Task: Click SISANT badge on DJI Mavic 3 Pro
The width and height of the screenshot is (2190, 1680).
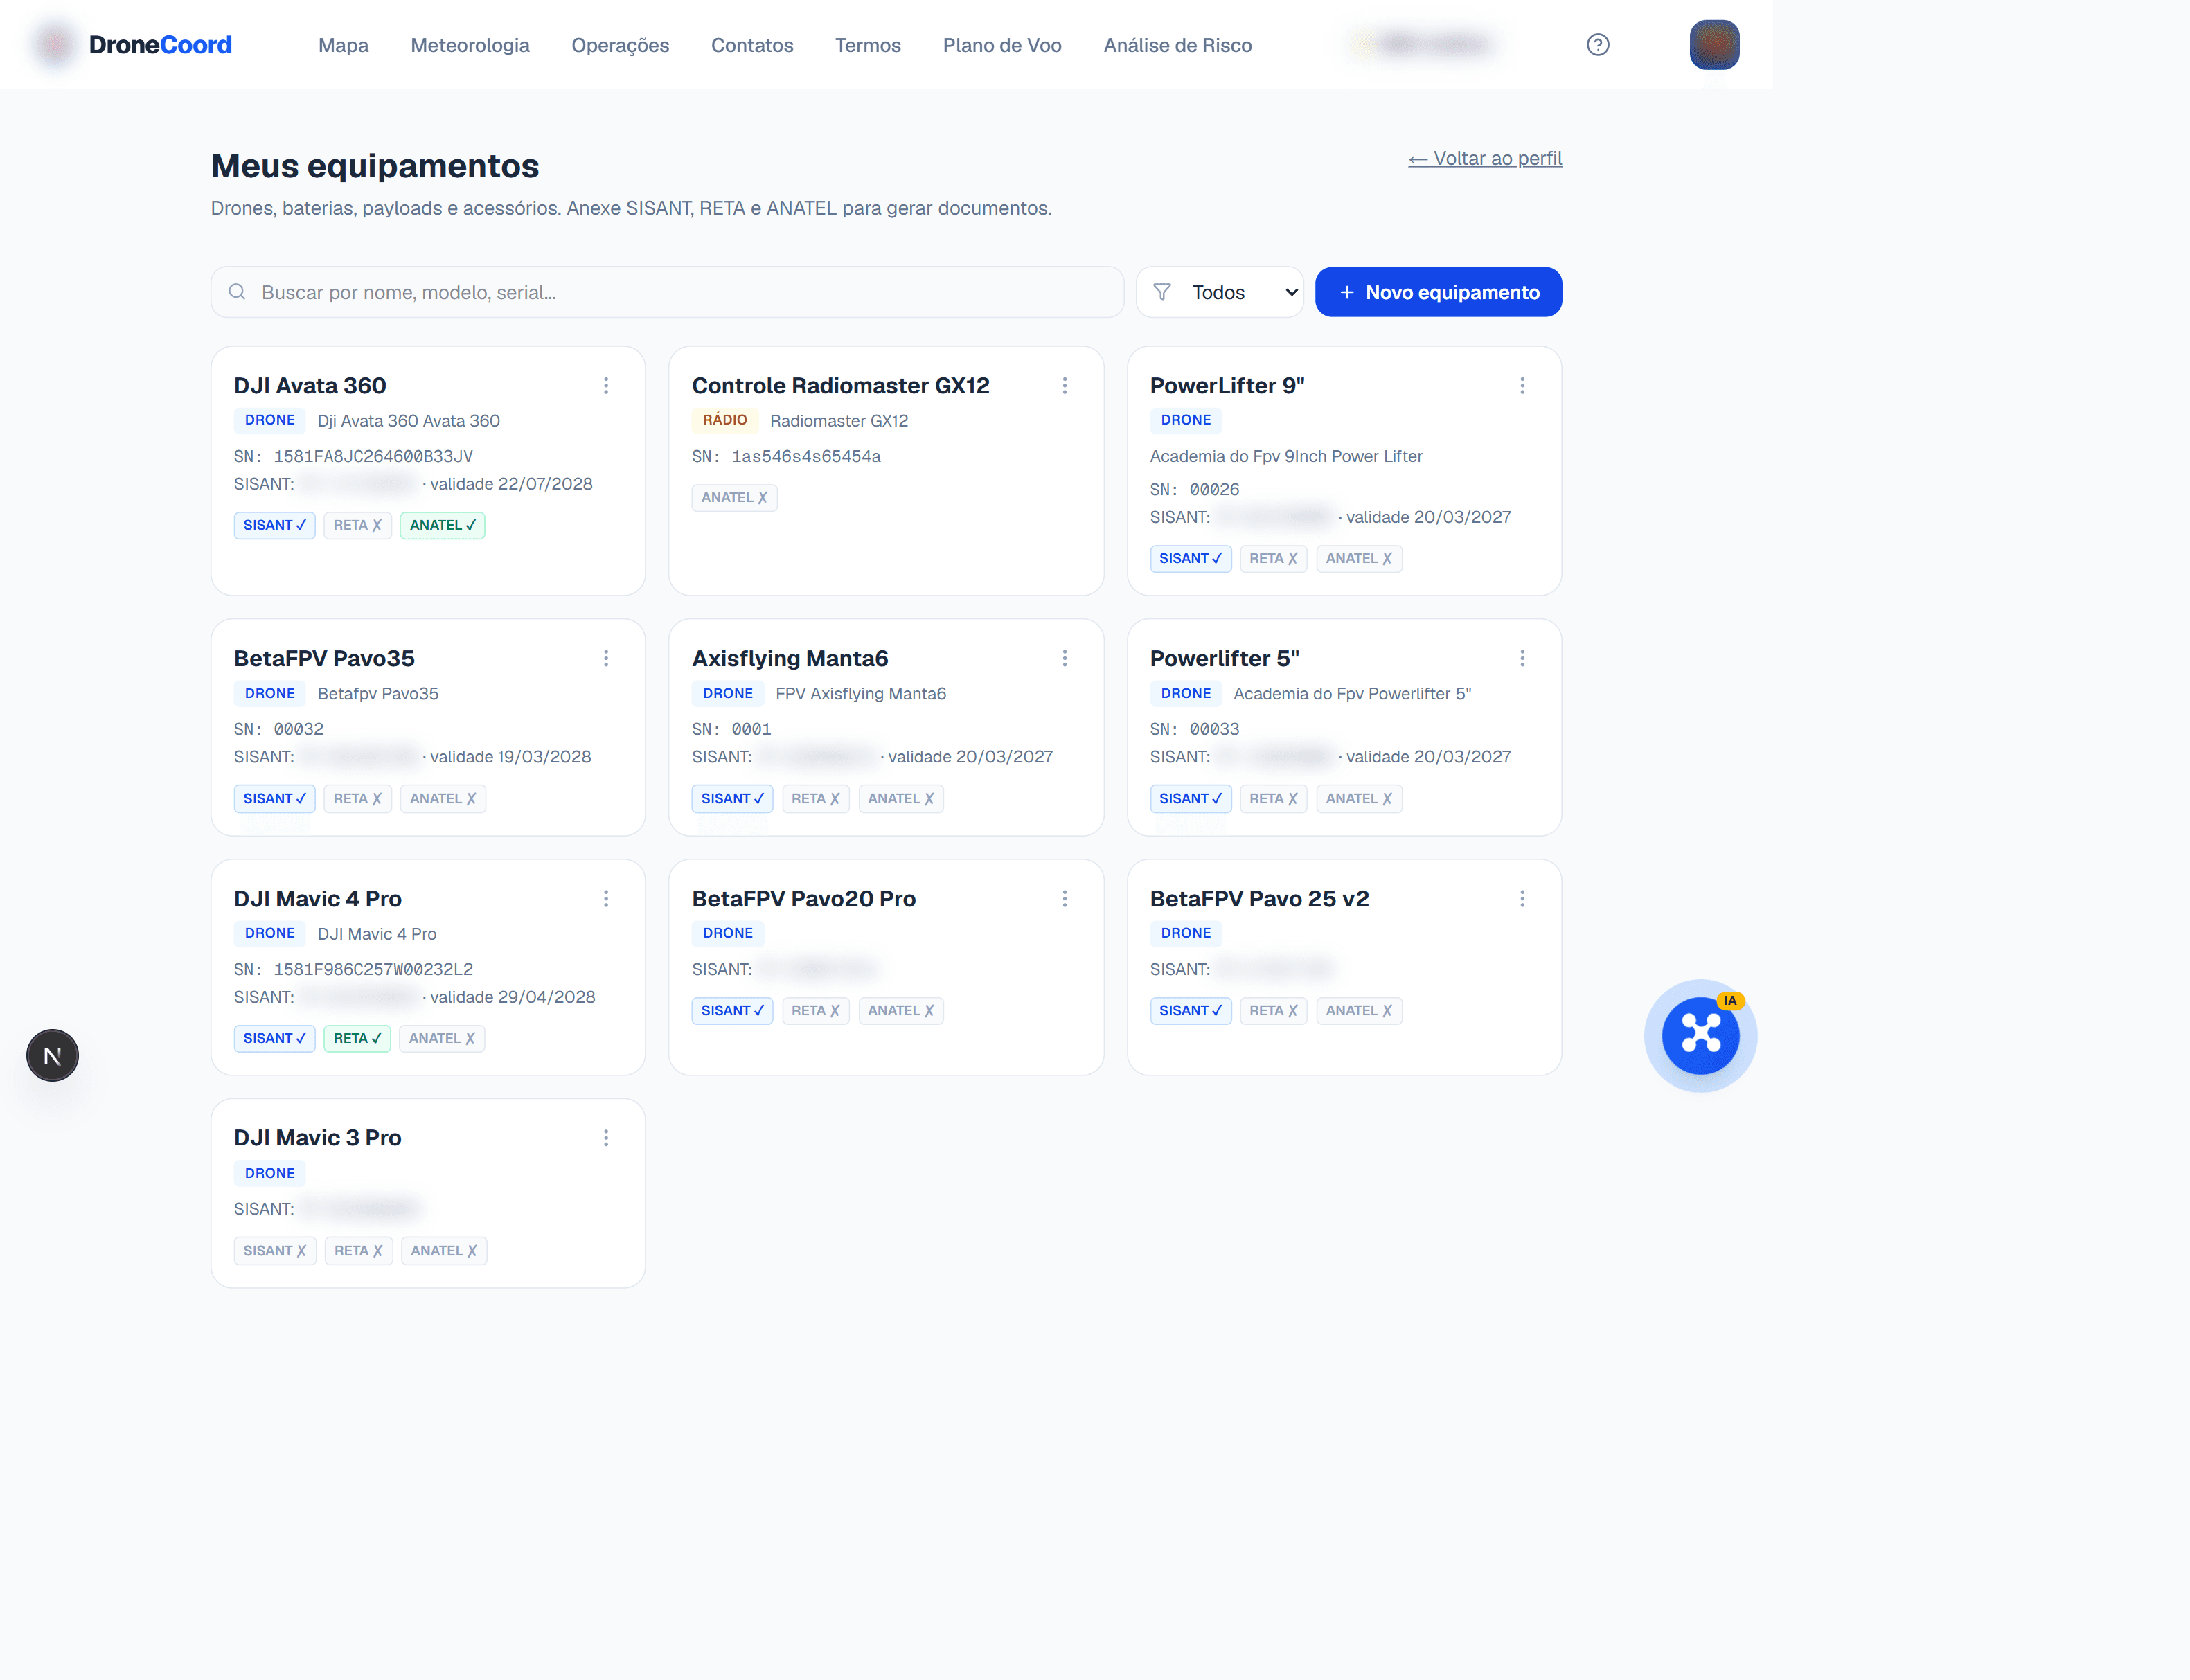Action: coord(274,1251)
